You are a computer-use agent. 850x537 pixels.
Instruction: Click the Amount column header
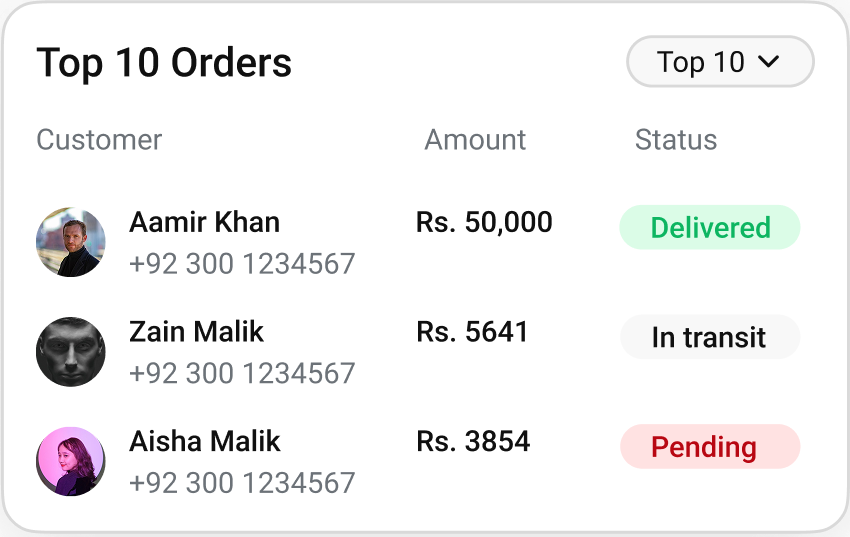click(475, 140)
